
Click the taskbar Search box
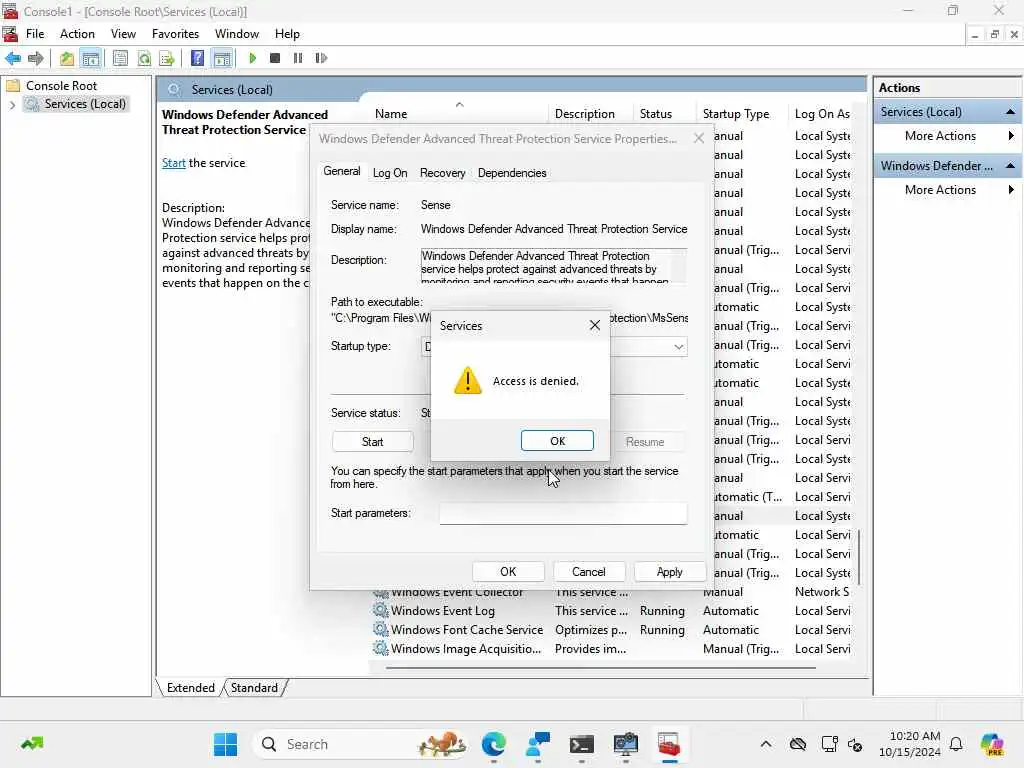(362, 744)
